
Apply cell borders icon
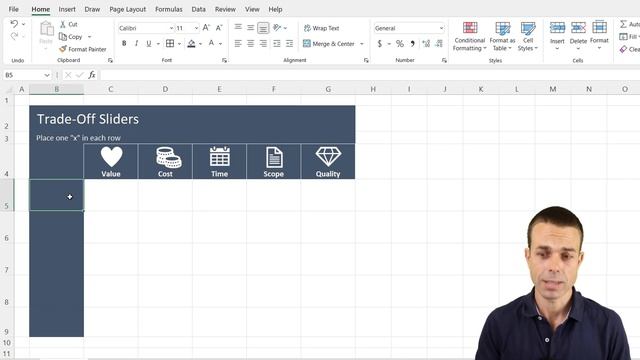tap(170, 43)
